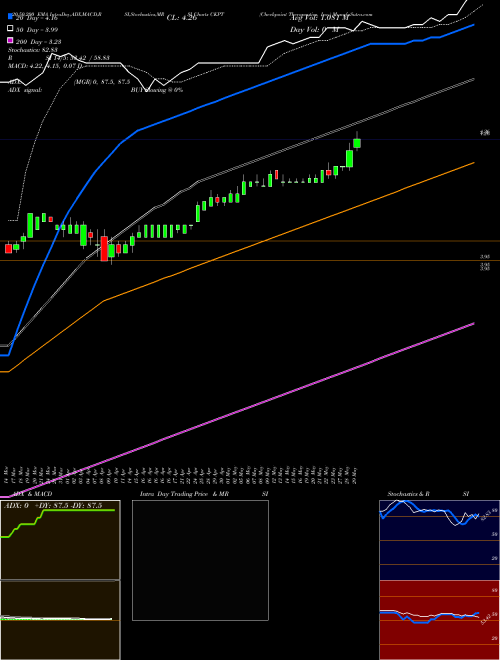
Task: Click the 'Stochastics: 82.83' readout
Action: point(32,50)
